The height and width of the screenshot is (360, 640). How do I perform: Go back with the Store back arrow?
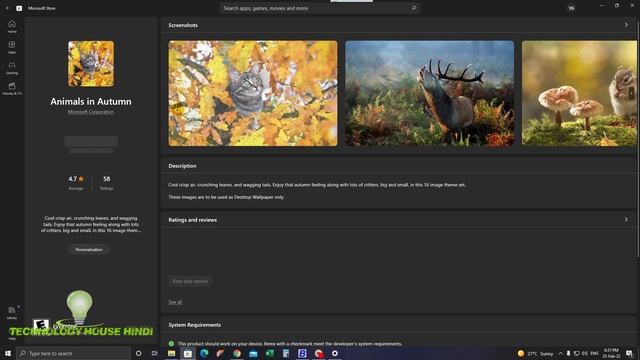click(x=7, y=8)
